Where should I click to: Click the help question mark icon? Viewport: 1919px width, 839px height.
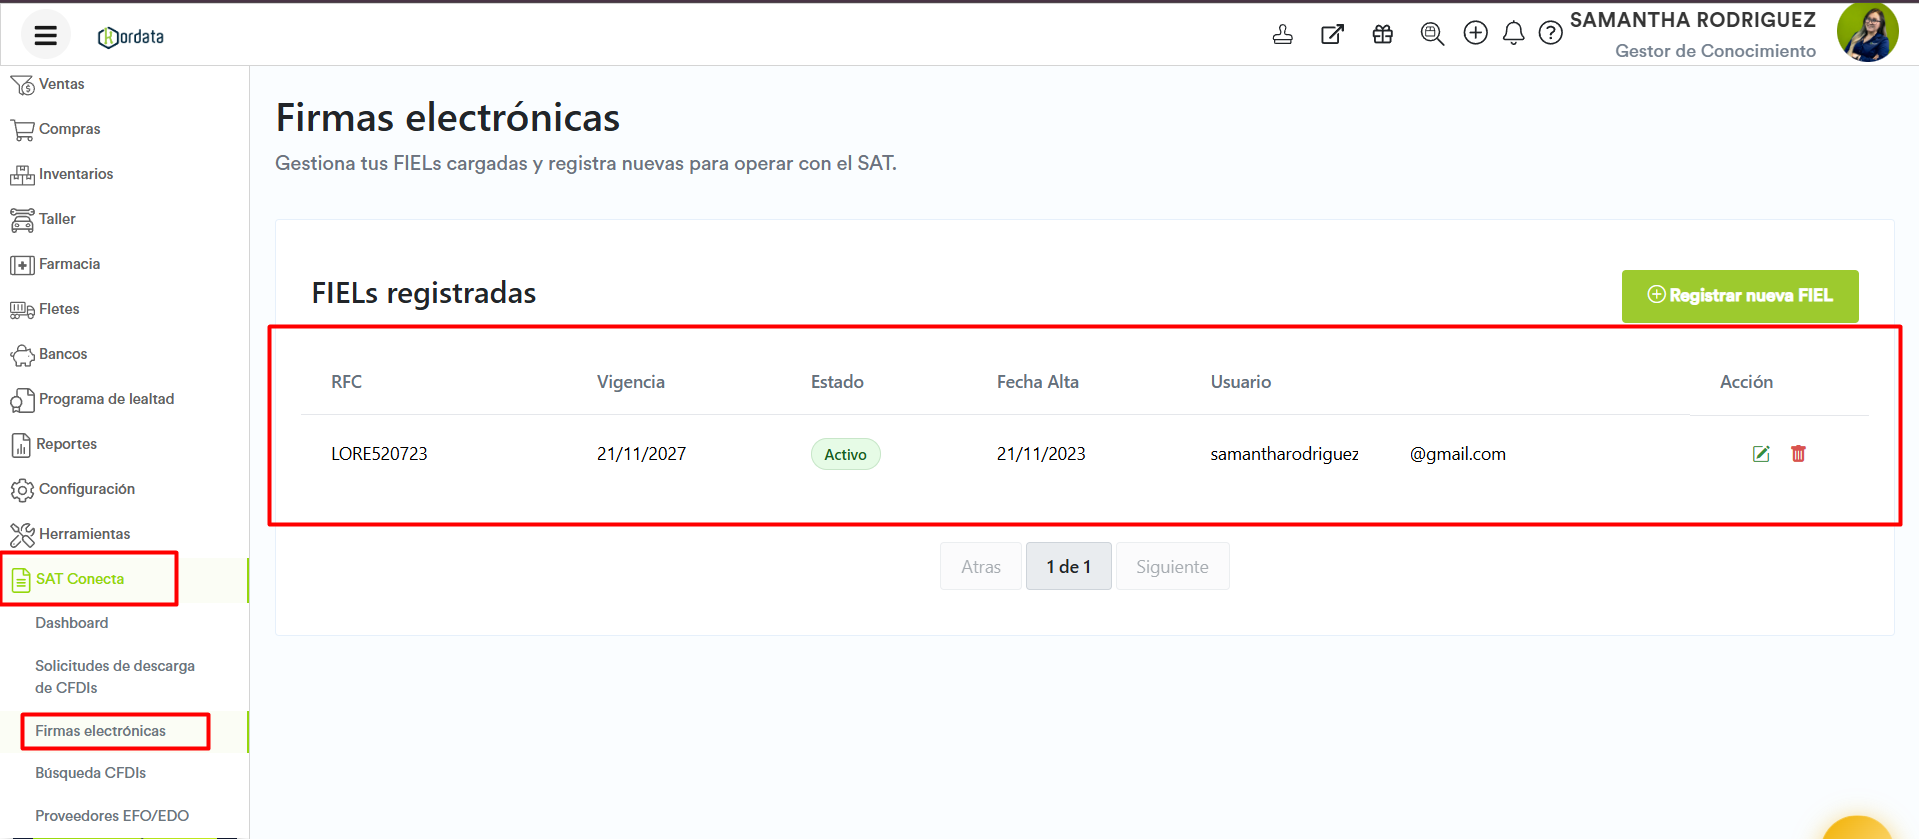[x=1550, y=34]
